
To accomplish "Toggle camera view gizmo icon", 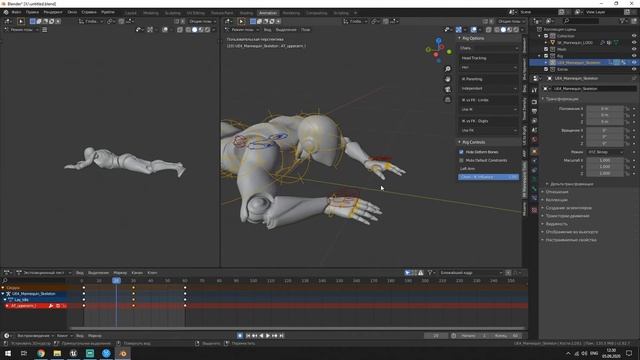I will (448, 89).
